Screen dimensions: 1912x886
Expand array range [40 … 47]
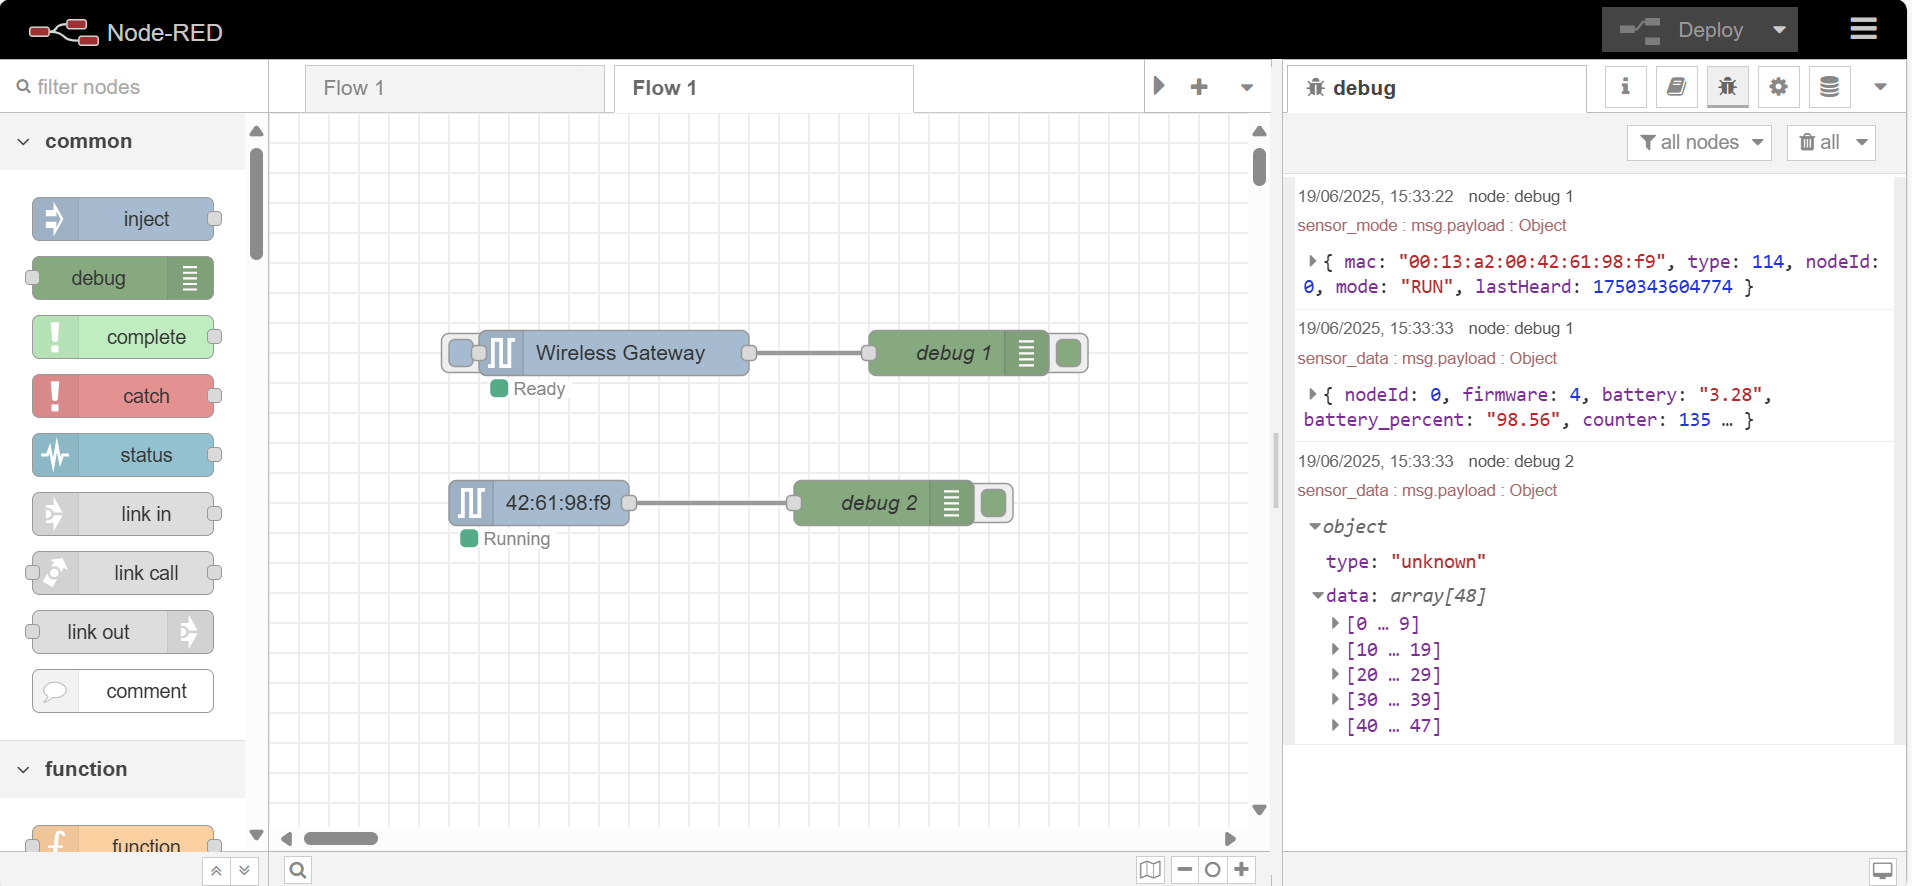(x=1335, y=726)
